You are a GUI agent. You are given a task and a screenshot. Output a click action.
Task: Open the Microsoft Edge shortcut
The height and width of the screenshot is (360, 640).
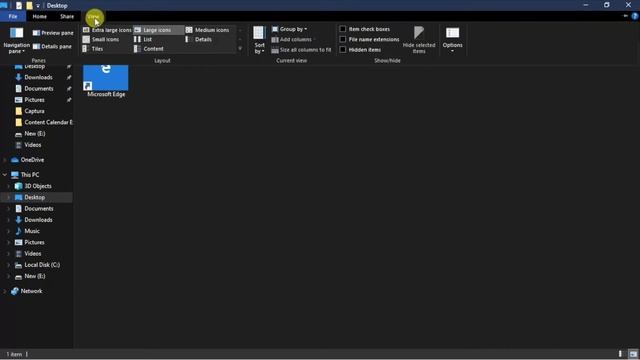click(106, 81)
